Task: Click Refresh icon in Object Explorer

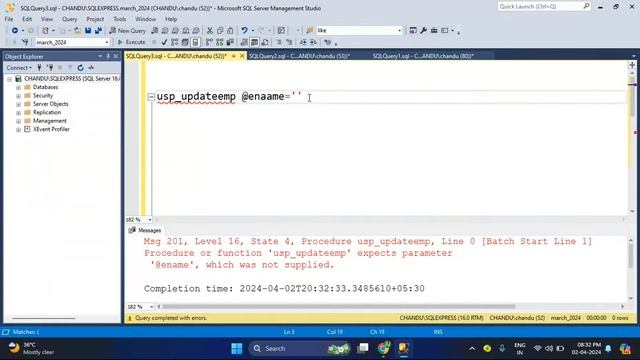Action: (x=80, y=68)
